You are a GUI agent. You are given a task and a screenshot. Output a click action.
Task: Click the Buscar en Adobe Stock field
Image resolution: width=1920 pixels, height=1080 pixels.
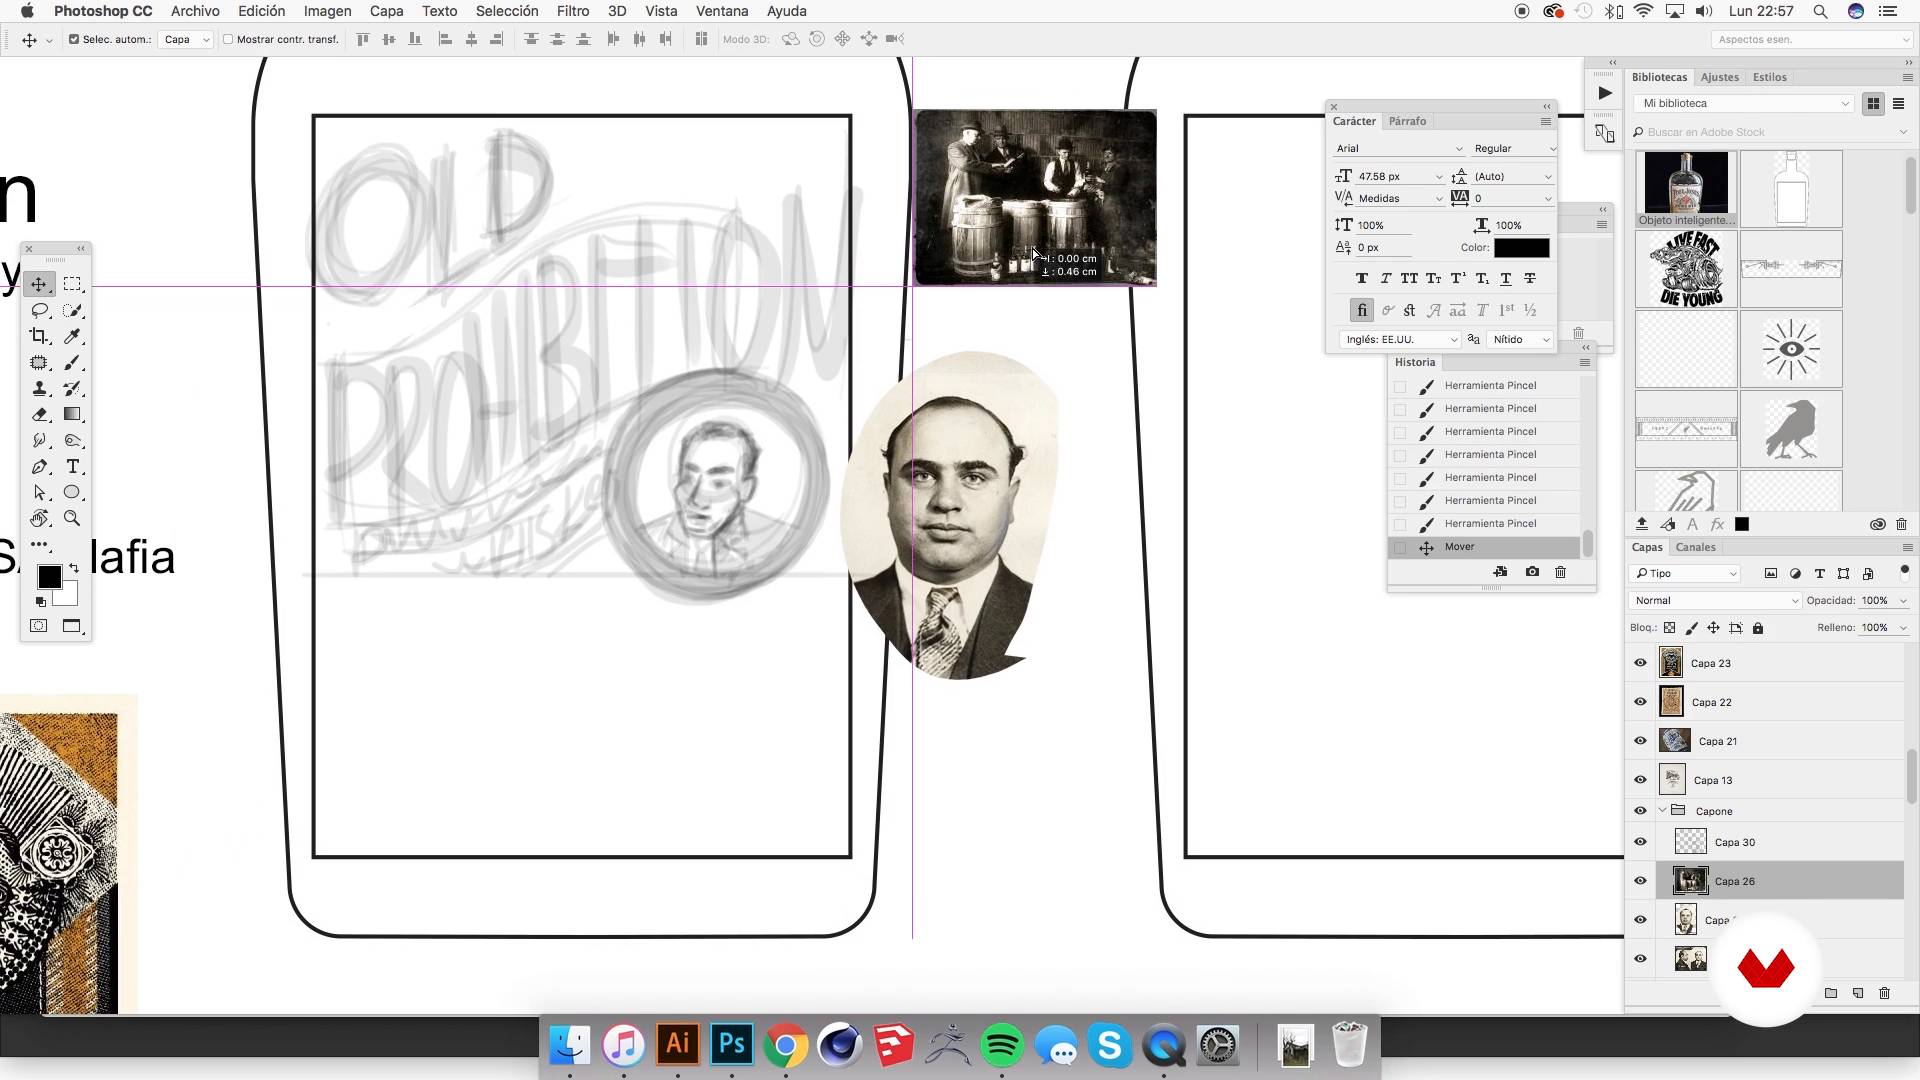click(x=1770, y=132)
